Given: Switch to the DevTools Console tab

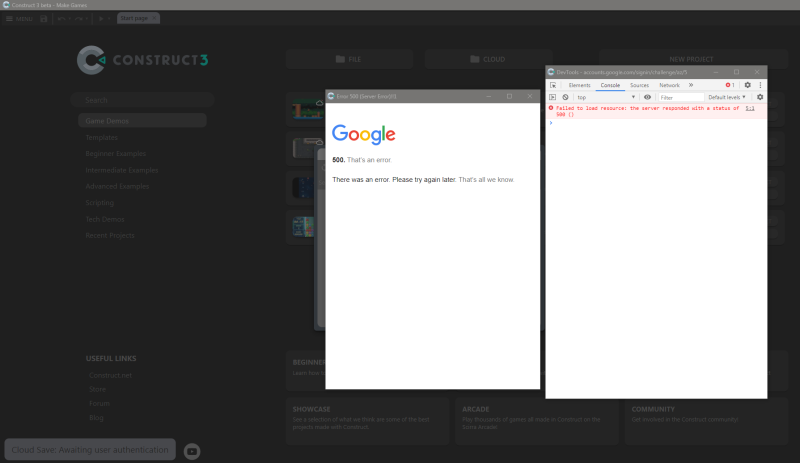Looking at the screenshot, I should click(x=610, y=85).
